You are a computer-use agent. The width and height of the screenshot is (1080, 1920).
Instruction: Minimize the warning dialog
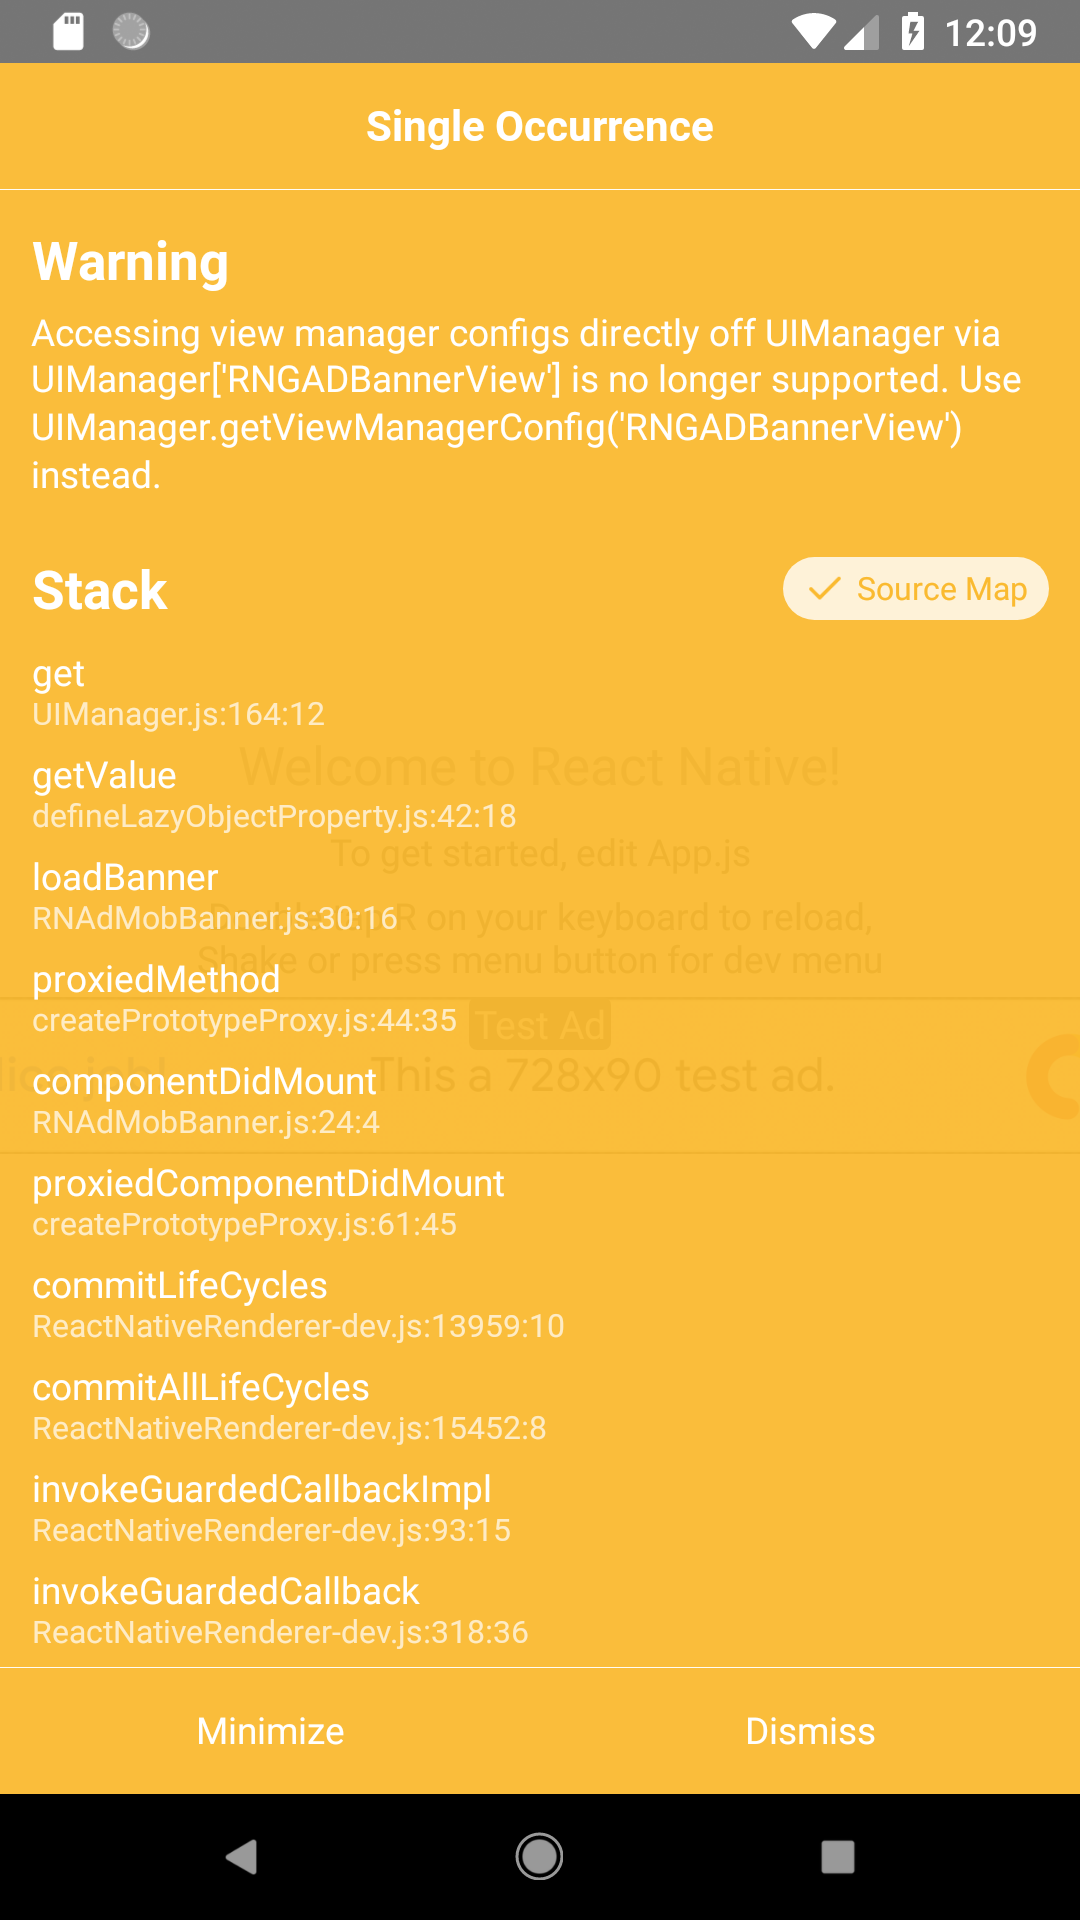point(269,1732)
